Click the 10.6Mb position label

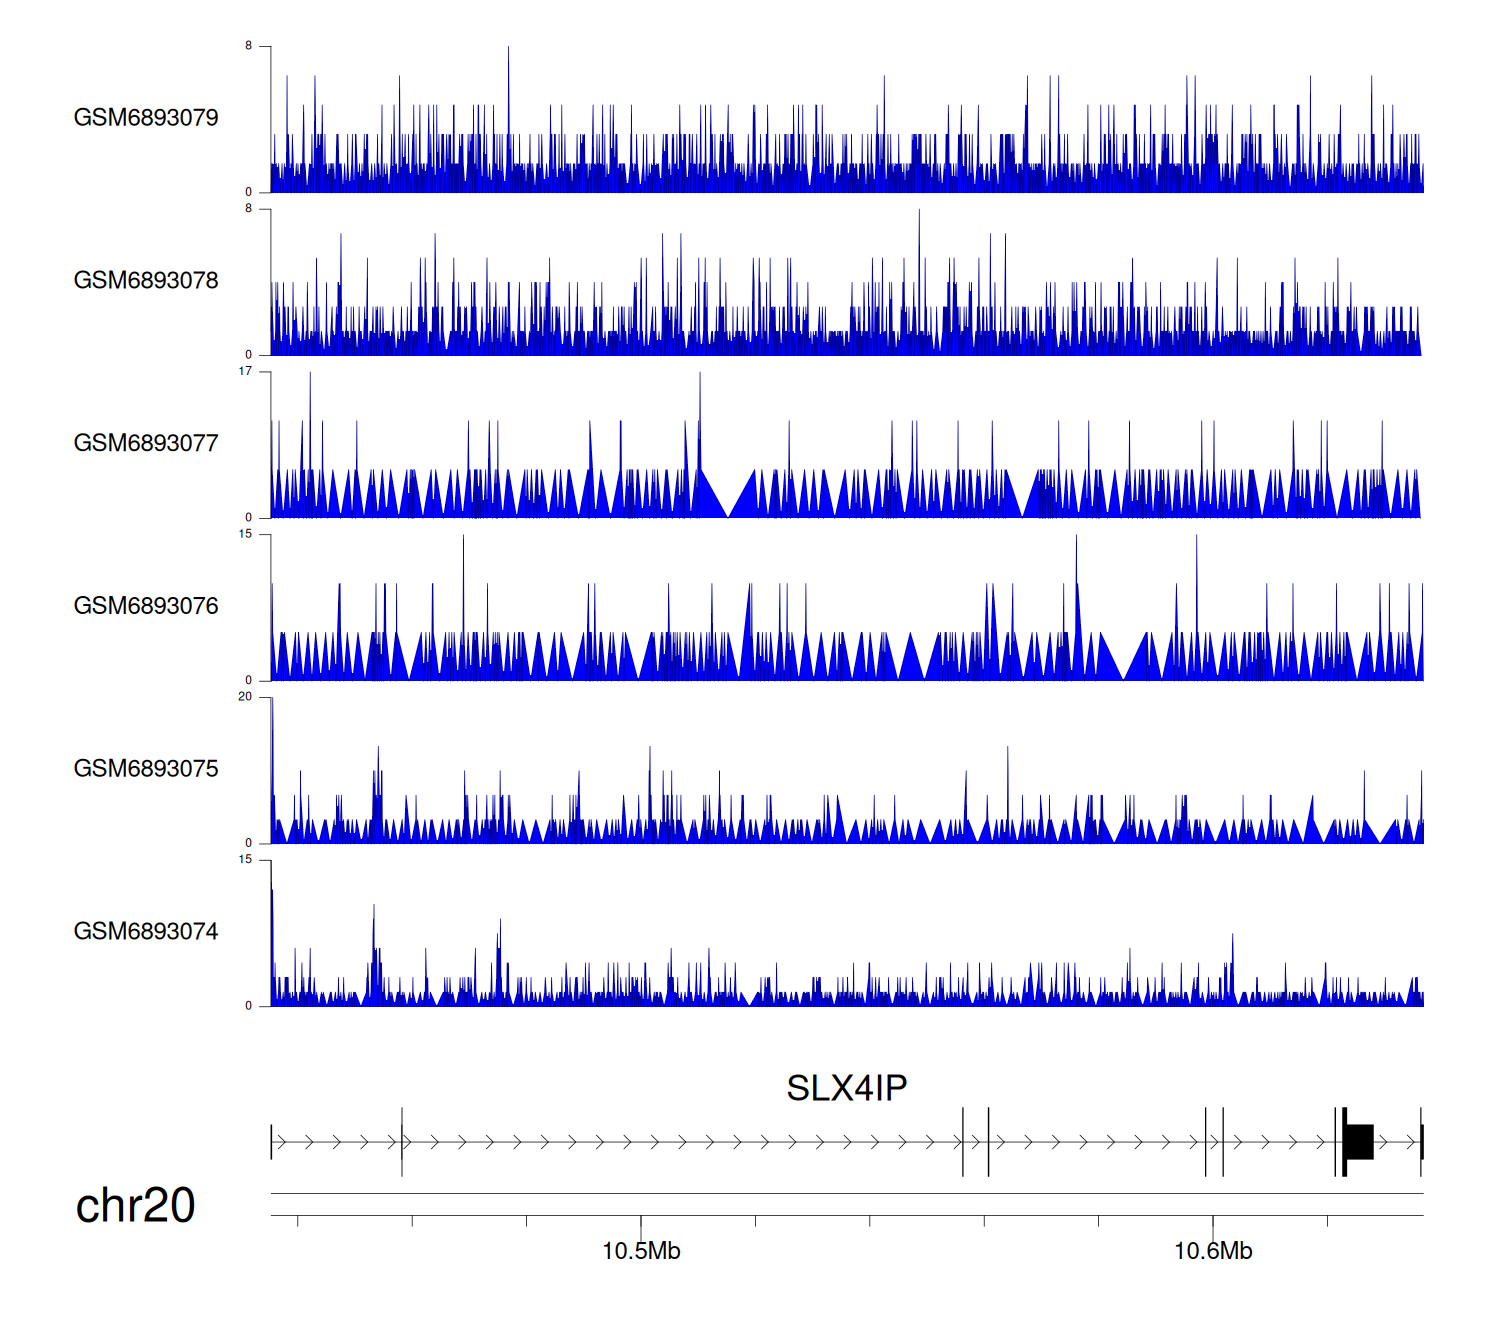(x=1213, y=1251)
